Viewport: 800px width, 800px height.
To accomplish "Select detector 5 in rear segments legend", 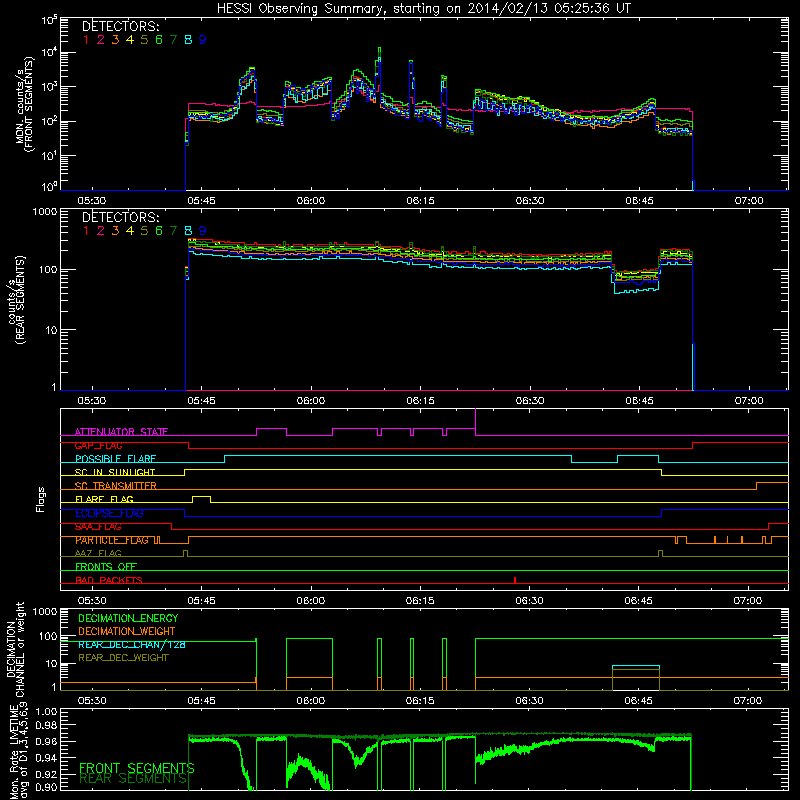I will (144, 231).
